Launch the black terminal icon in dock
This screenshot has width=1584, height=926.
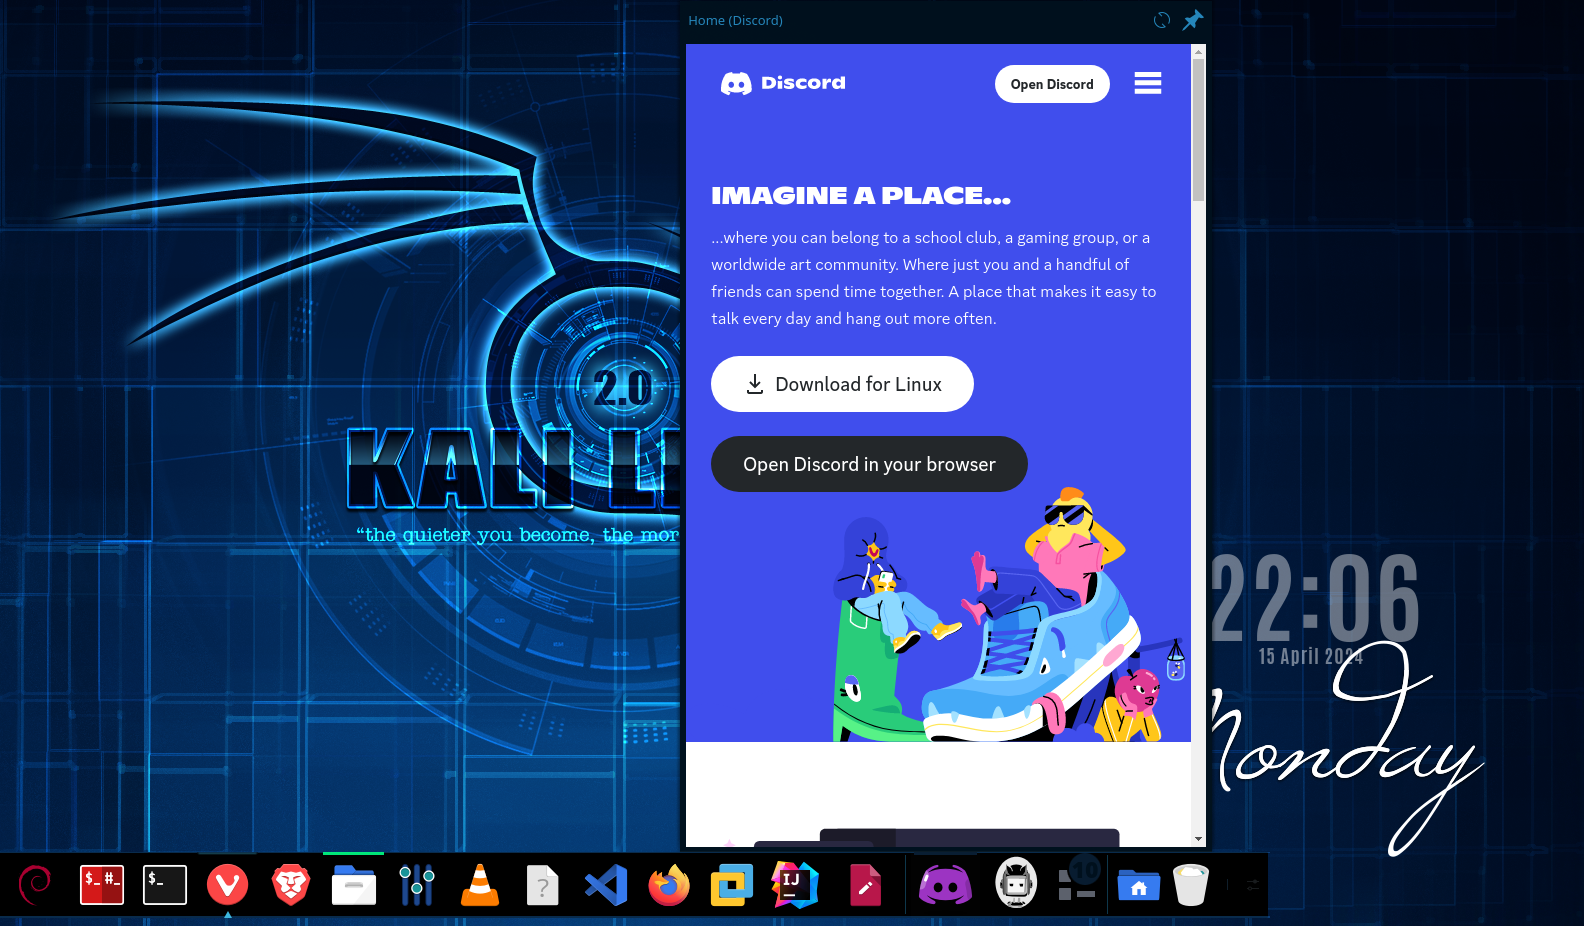point(165,885)
